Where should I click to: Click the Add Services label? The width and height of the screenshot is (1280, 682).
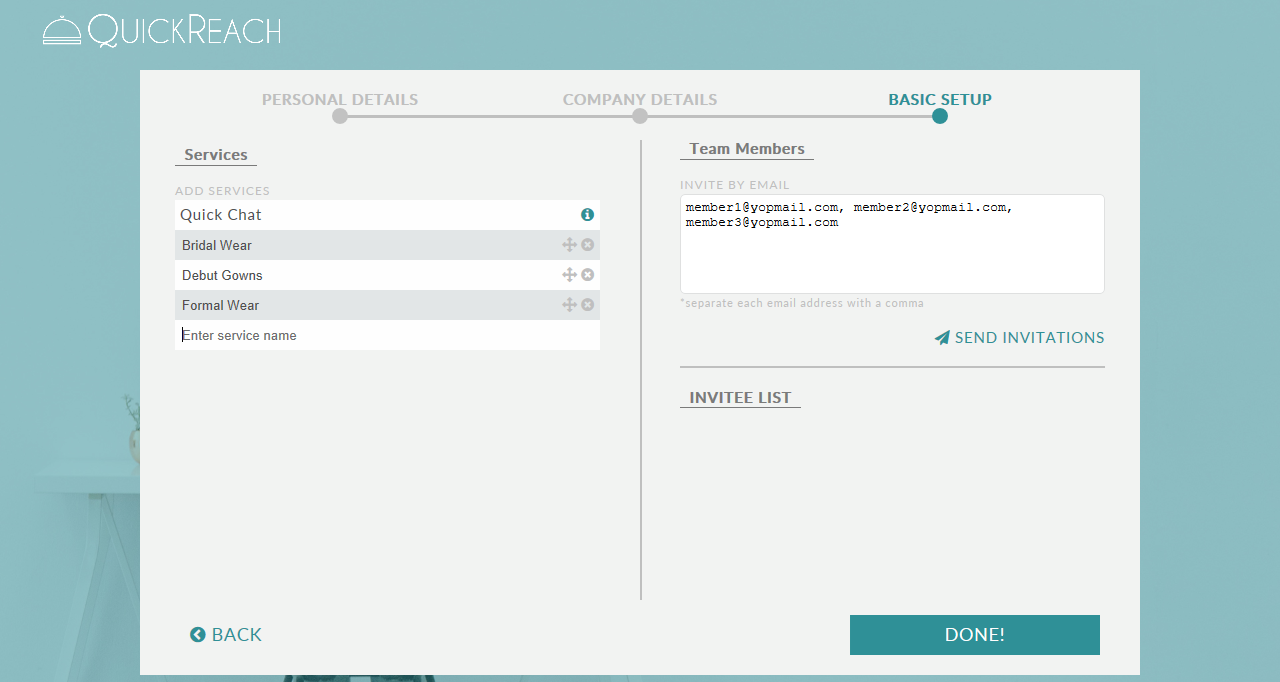[222, 191]
